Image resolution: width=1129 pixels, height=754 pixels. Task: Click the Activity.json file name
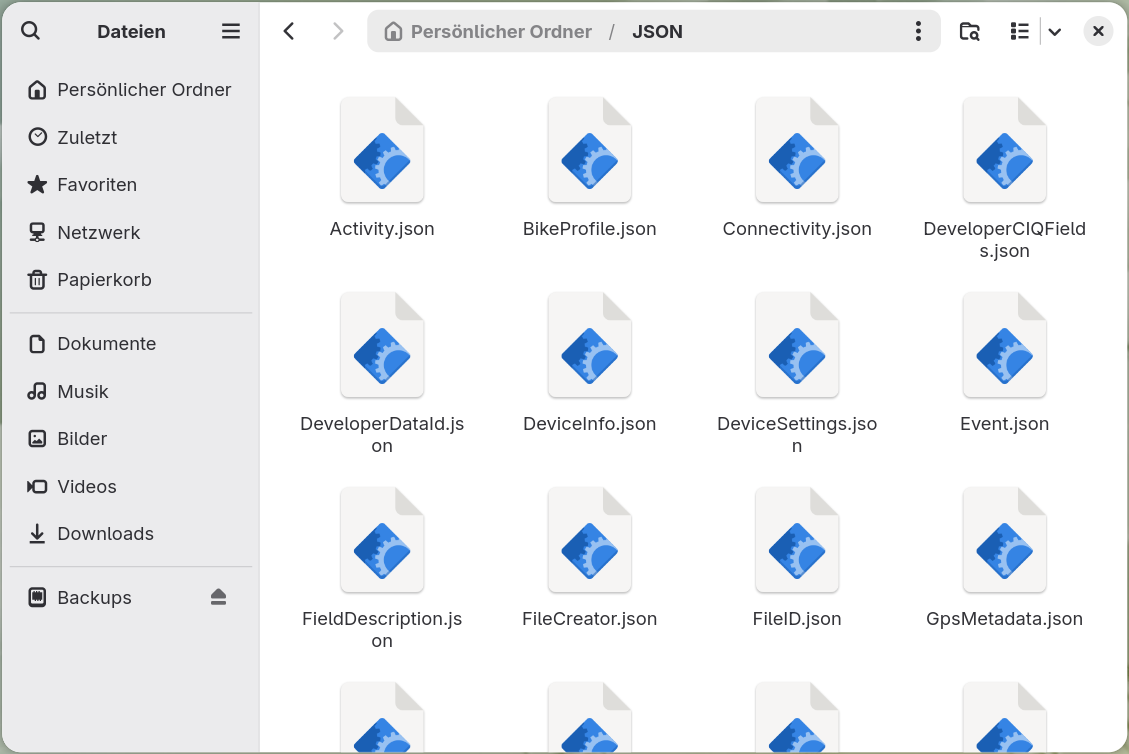(x=382, y=229)
